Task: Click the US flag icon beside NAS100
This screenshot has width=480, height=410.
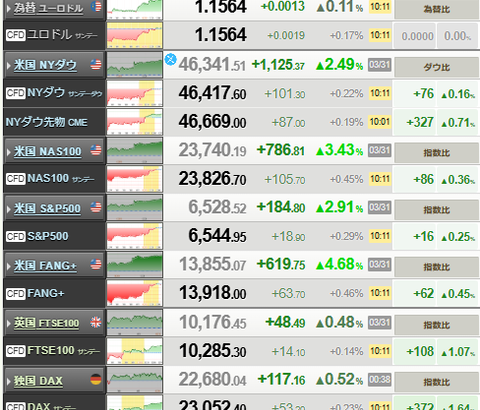Action: [x=96, y=150]
